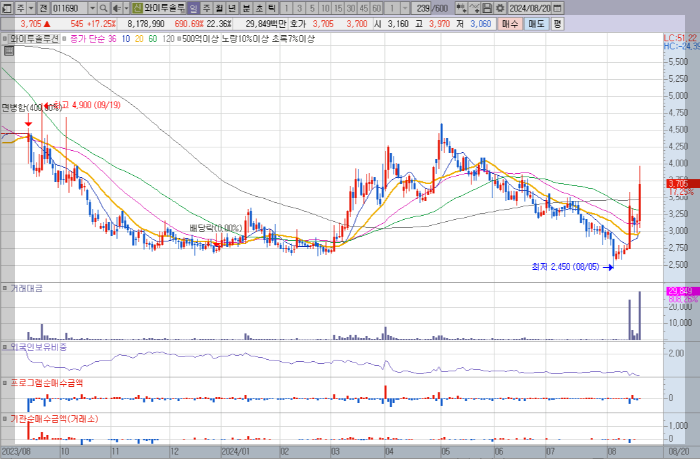
Task: Open the dropdown arrow beside speaker icon
Action: tap(126, 8)
